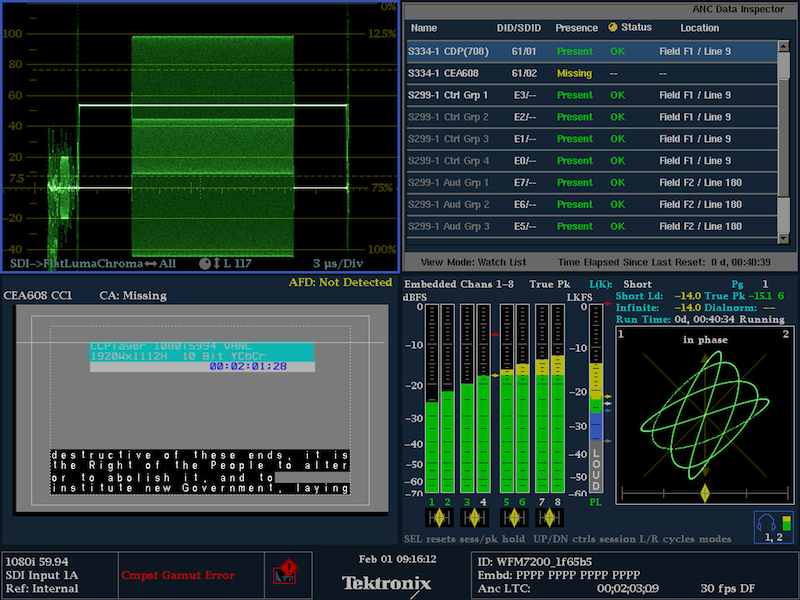Click the Location column header
This screenshot has height=600, width=800.
(700, 28)
